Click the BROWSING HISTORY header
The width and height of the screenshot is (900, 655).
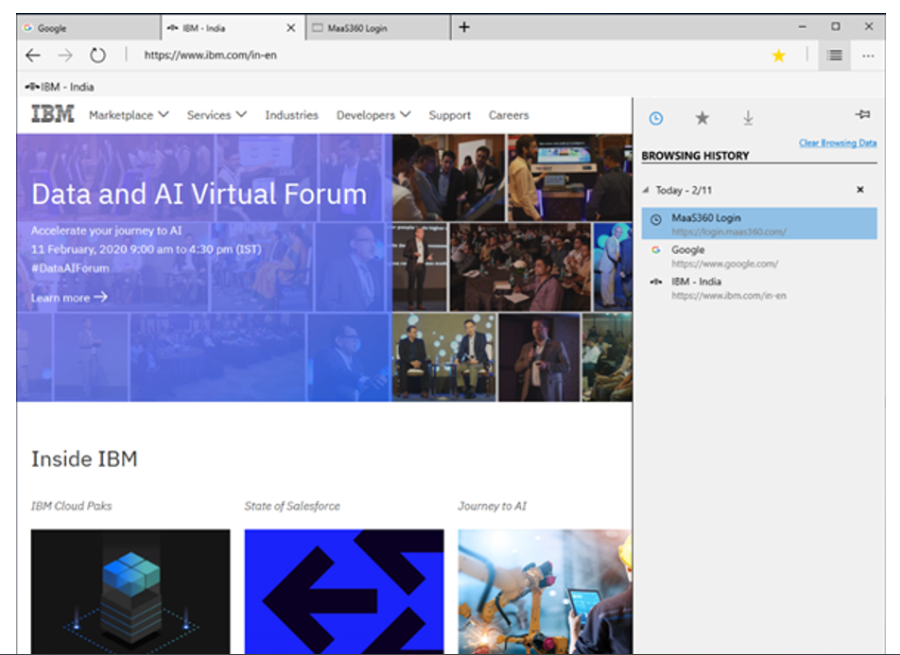695,156
